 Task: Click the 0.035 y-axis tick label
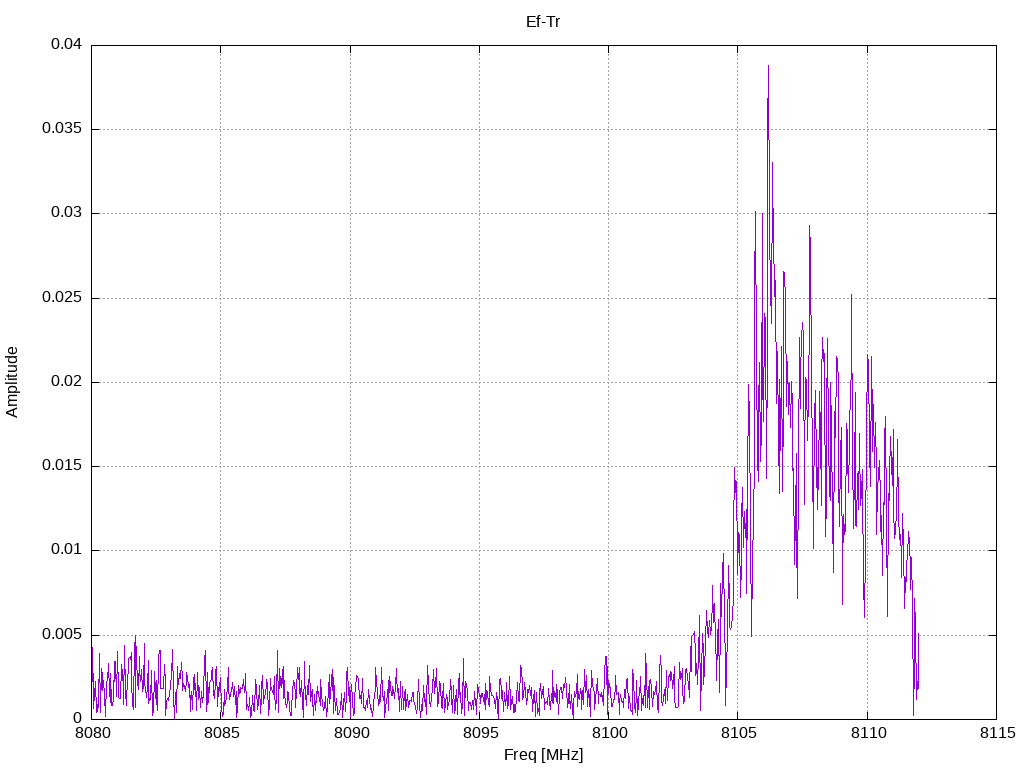point(63,129)
